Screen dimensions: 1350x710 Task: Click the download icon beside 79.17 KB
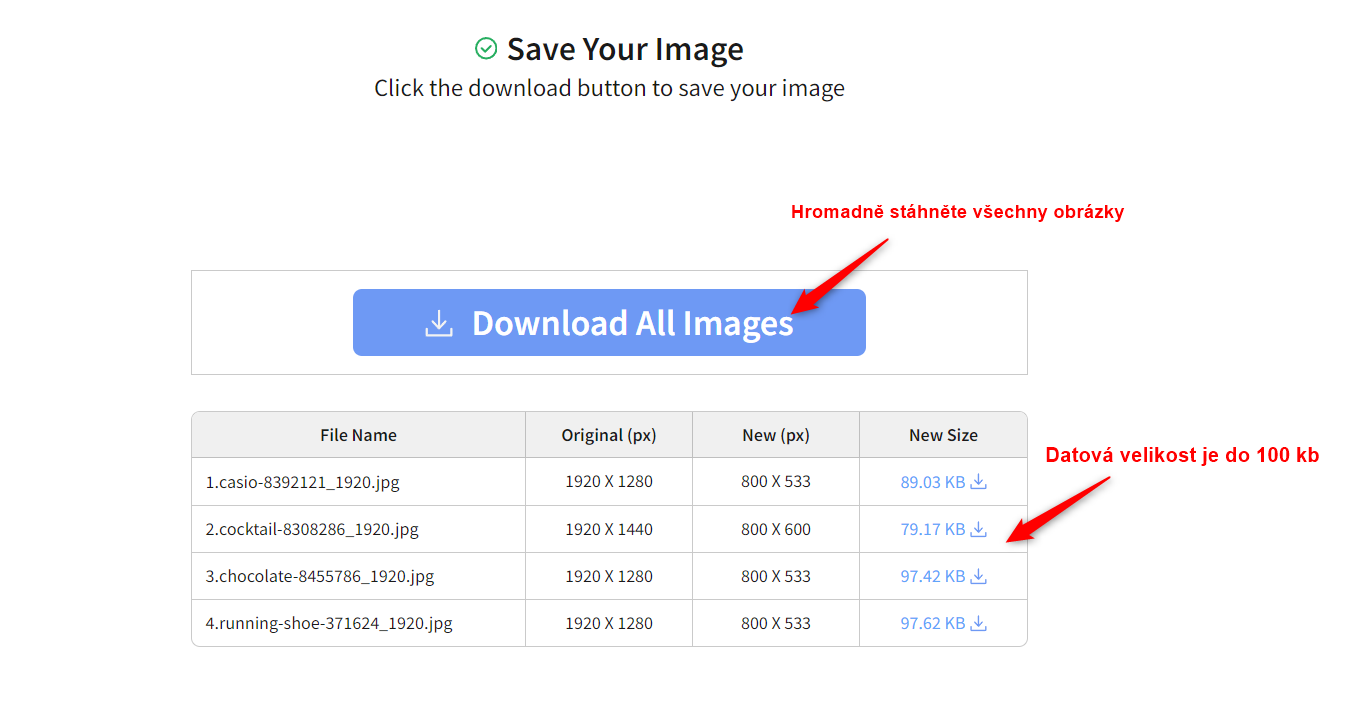click(979, 529)
